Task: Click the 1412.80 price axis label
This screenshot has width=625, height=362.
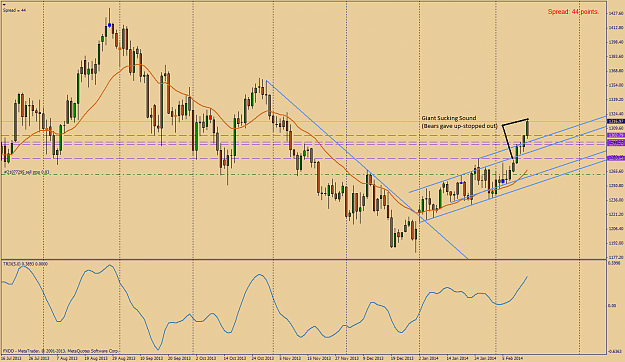Action: 615,28
